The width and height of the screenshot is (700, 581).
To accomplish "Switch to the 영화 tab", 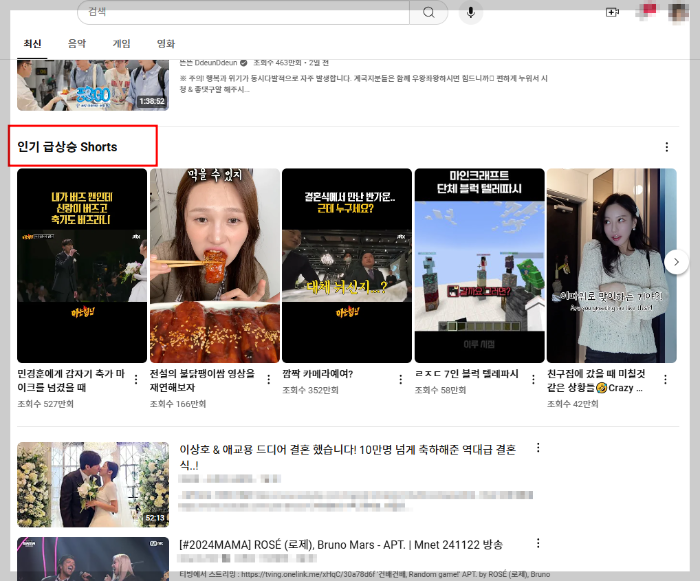I will pyautogui.click(x=166, y=44).
